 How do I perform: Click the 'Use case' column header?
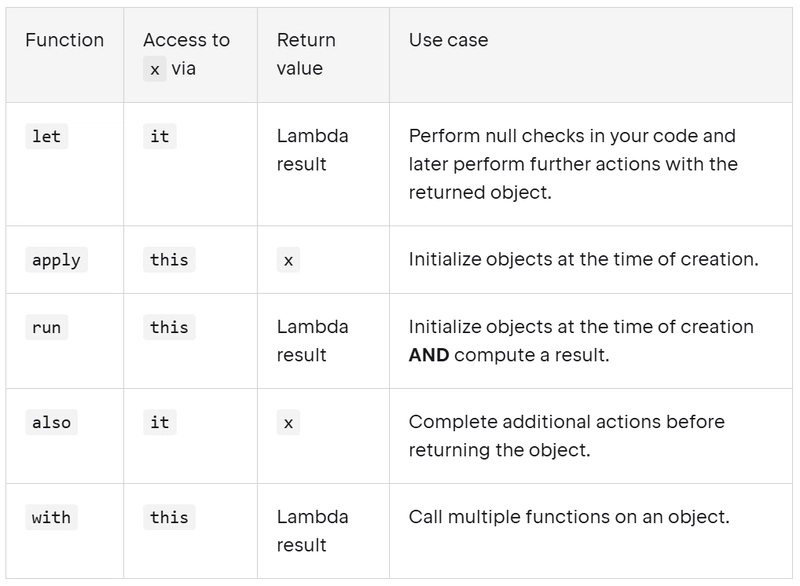pos(448,40)
